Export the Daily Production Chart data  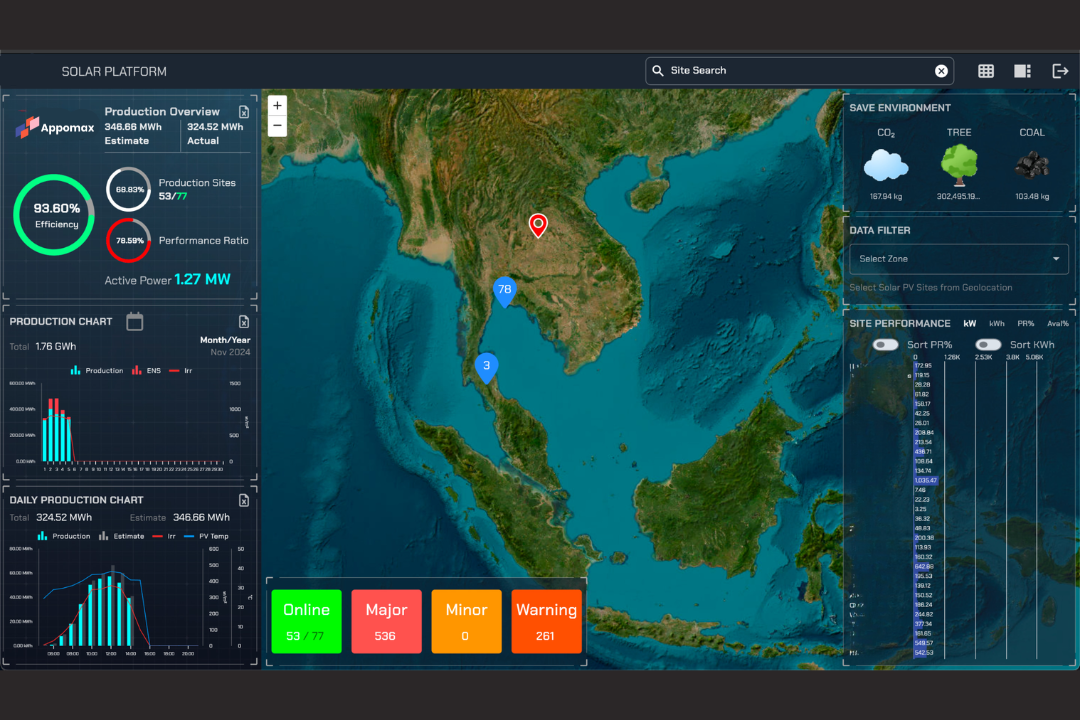[244, 500]
